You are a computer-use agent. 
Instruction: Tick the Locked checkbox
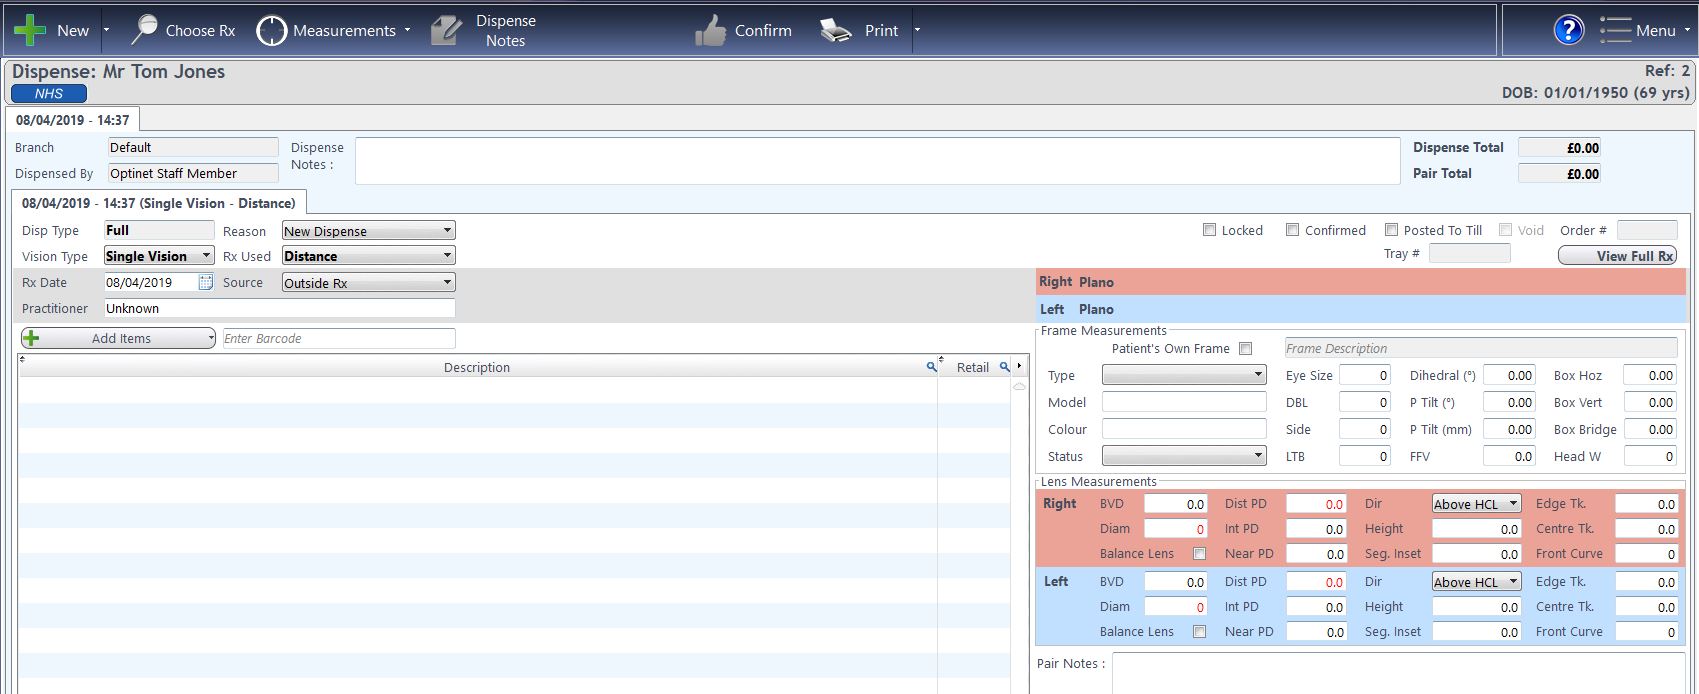[x=1210, y=230]
